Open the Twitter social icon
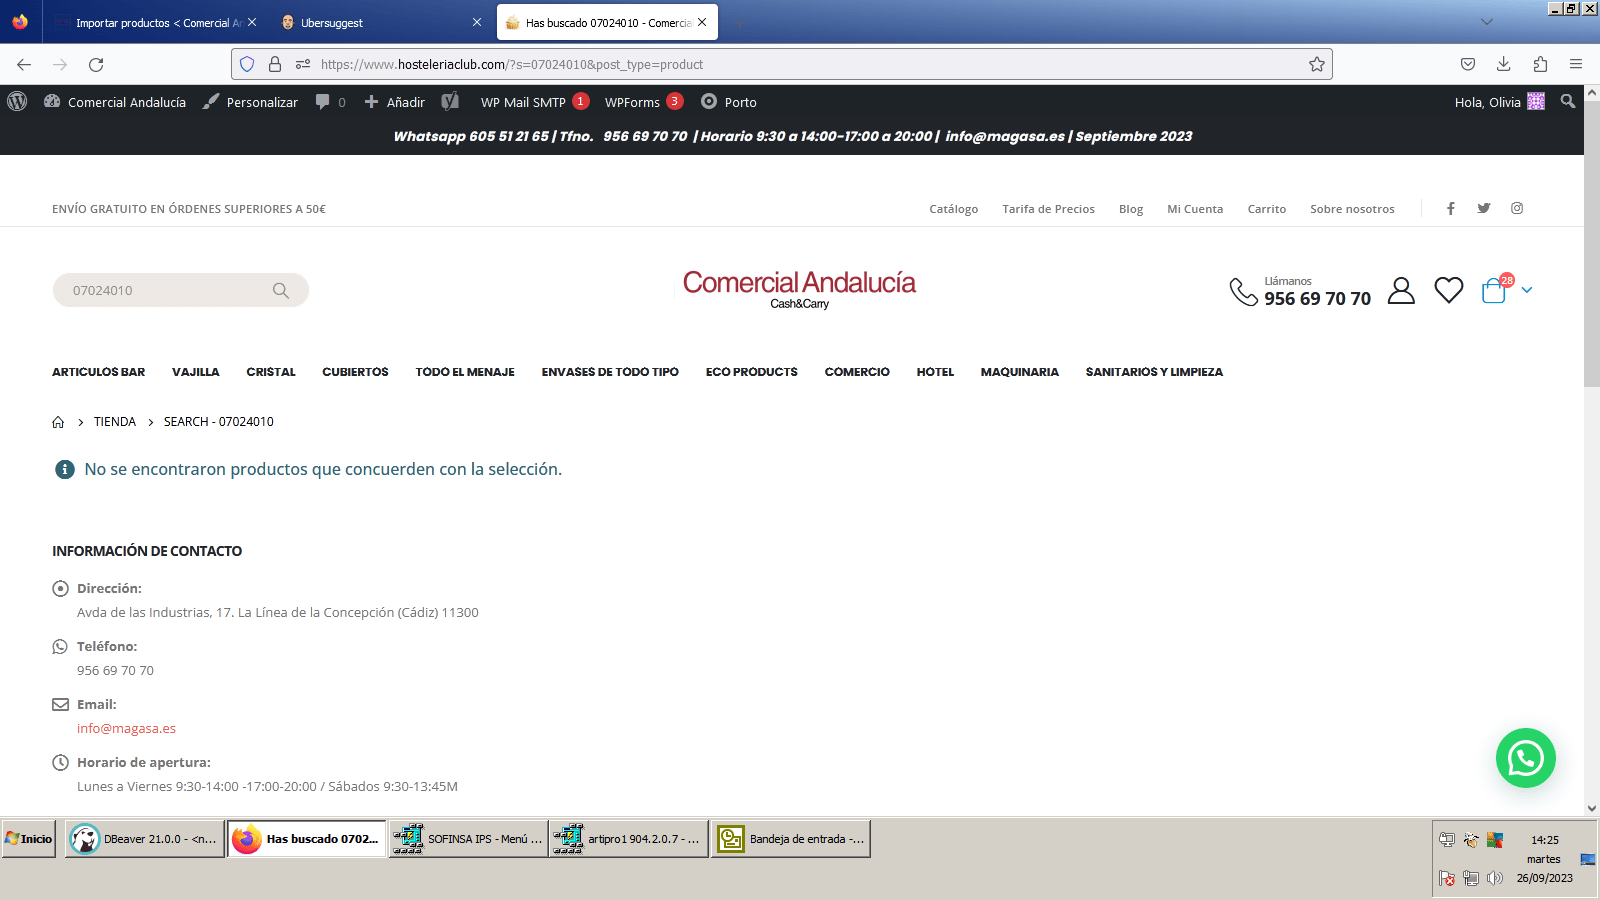 click(1484, 208)
